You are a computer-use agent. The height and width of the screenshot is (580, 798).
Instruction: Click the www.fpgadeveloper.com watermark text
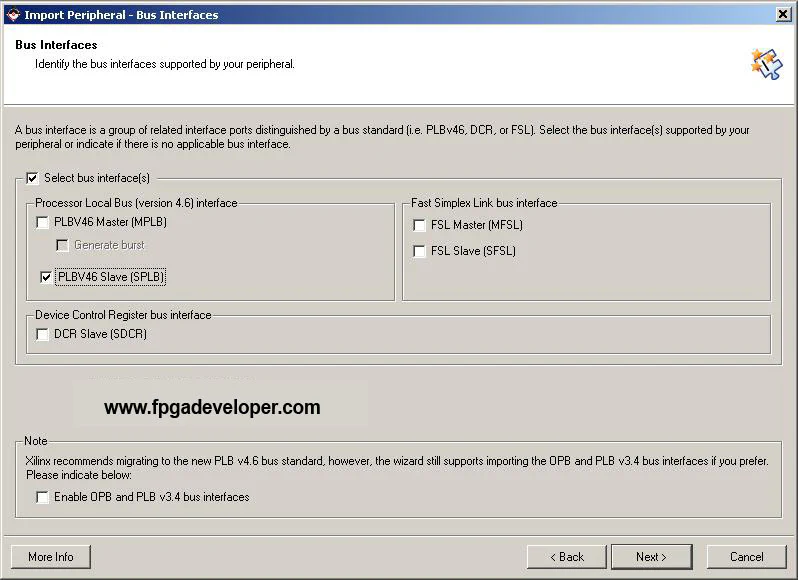click(212, 407)
